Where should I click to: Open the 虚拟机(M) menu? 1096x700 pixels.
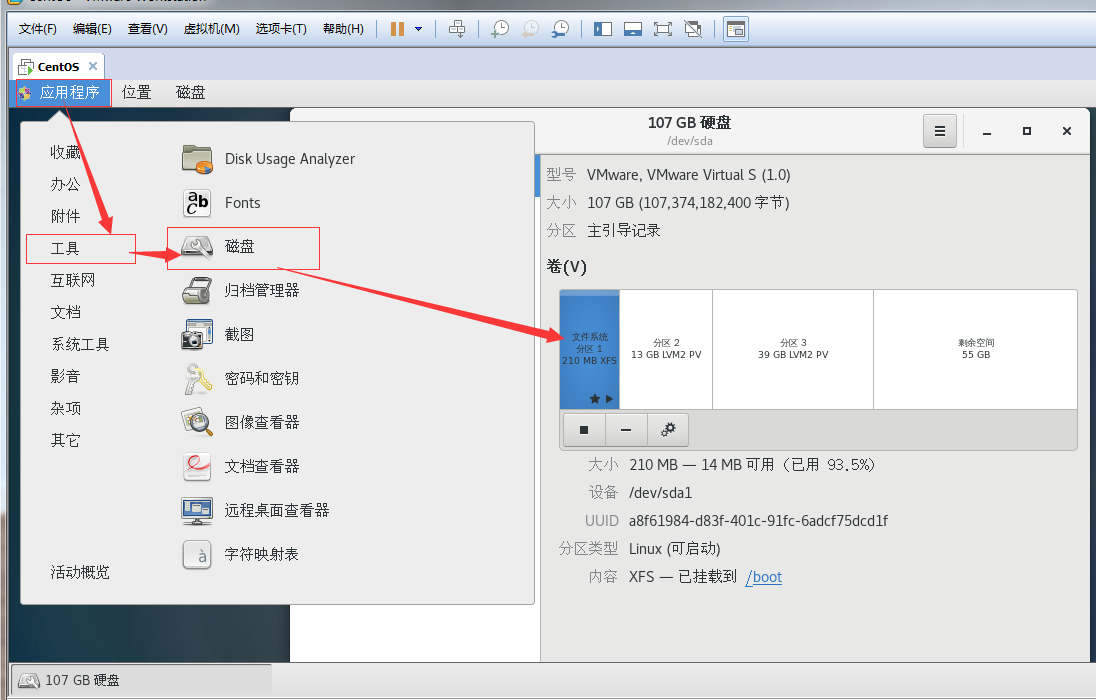point(211,29)
